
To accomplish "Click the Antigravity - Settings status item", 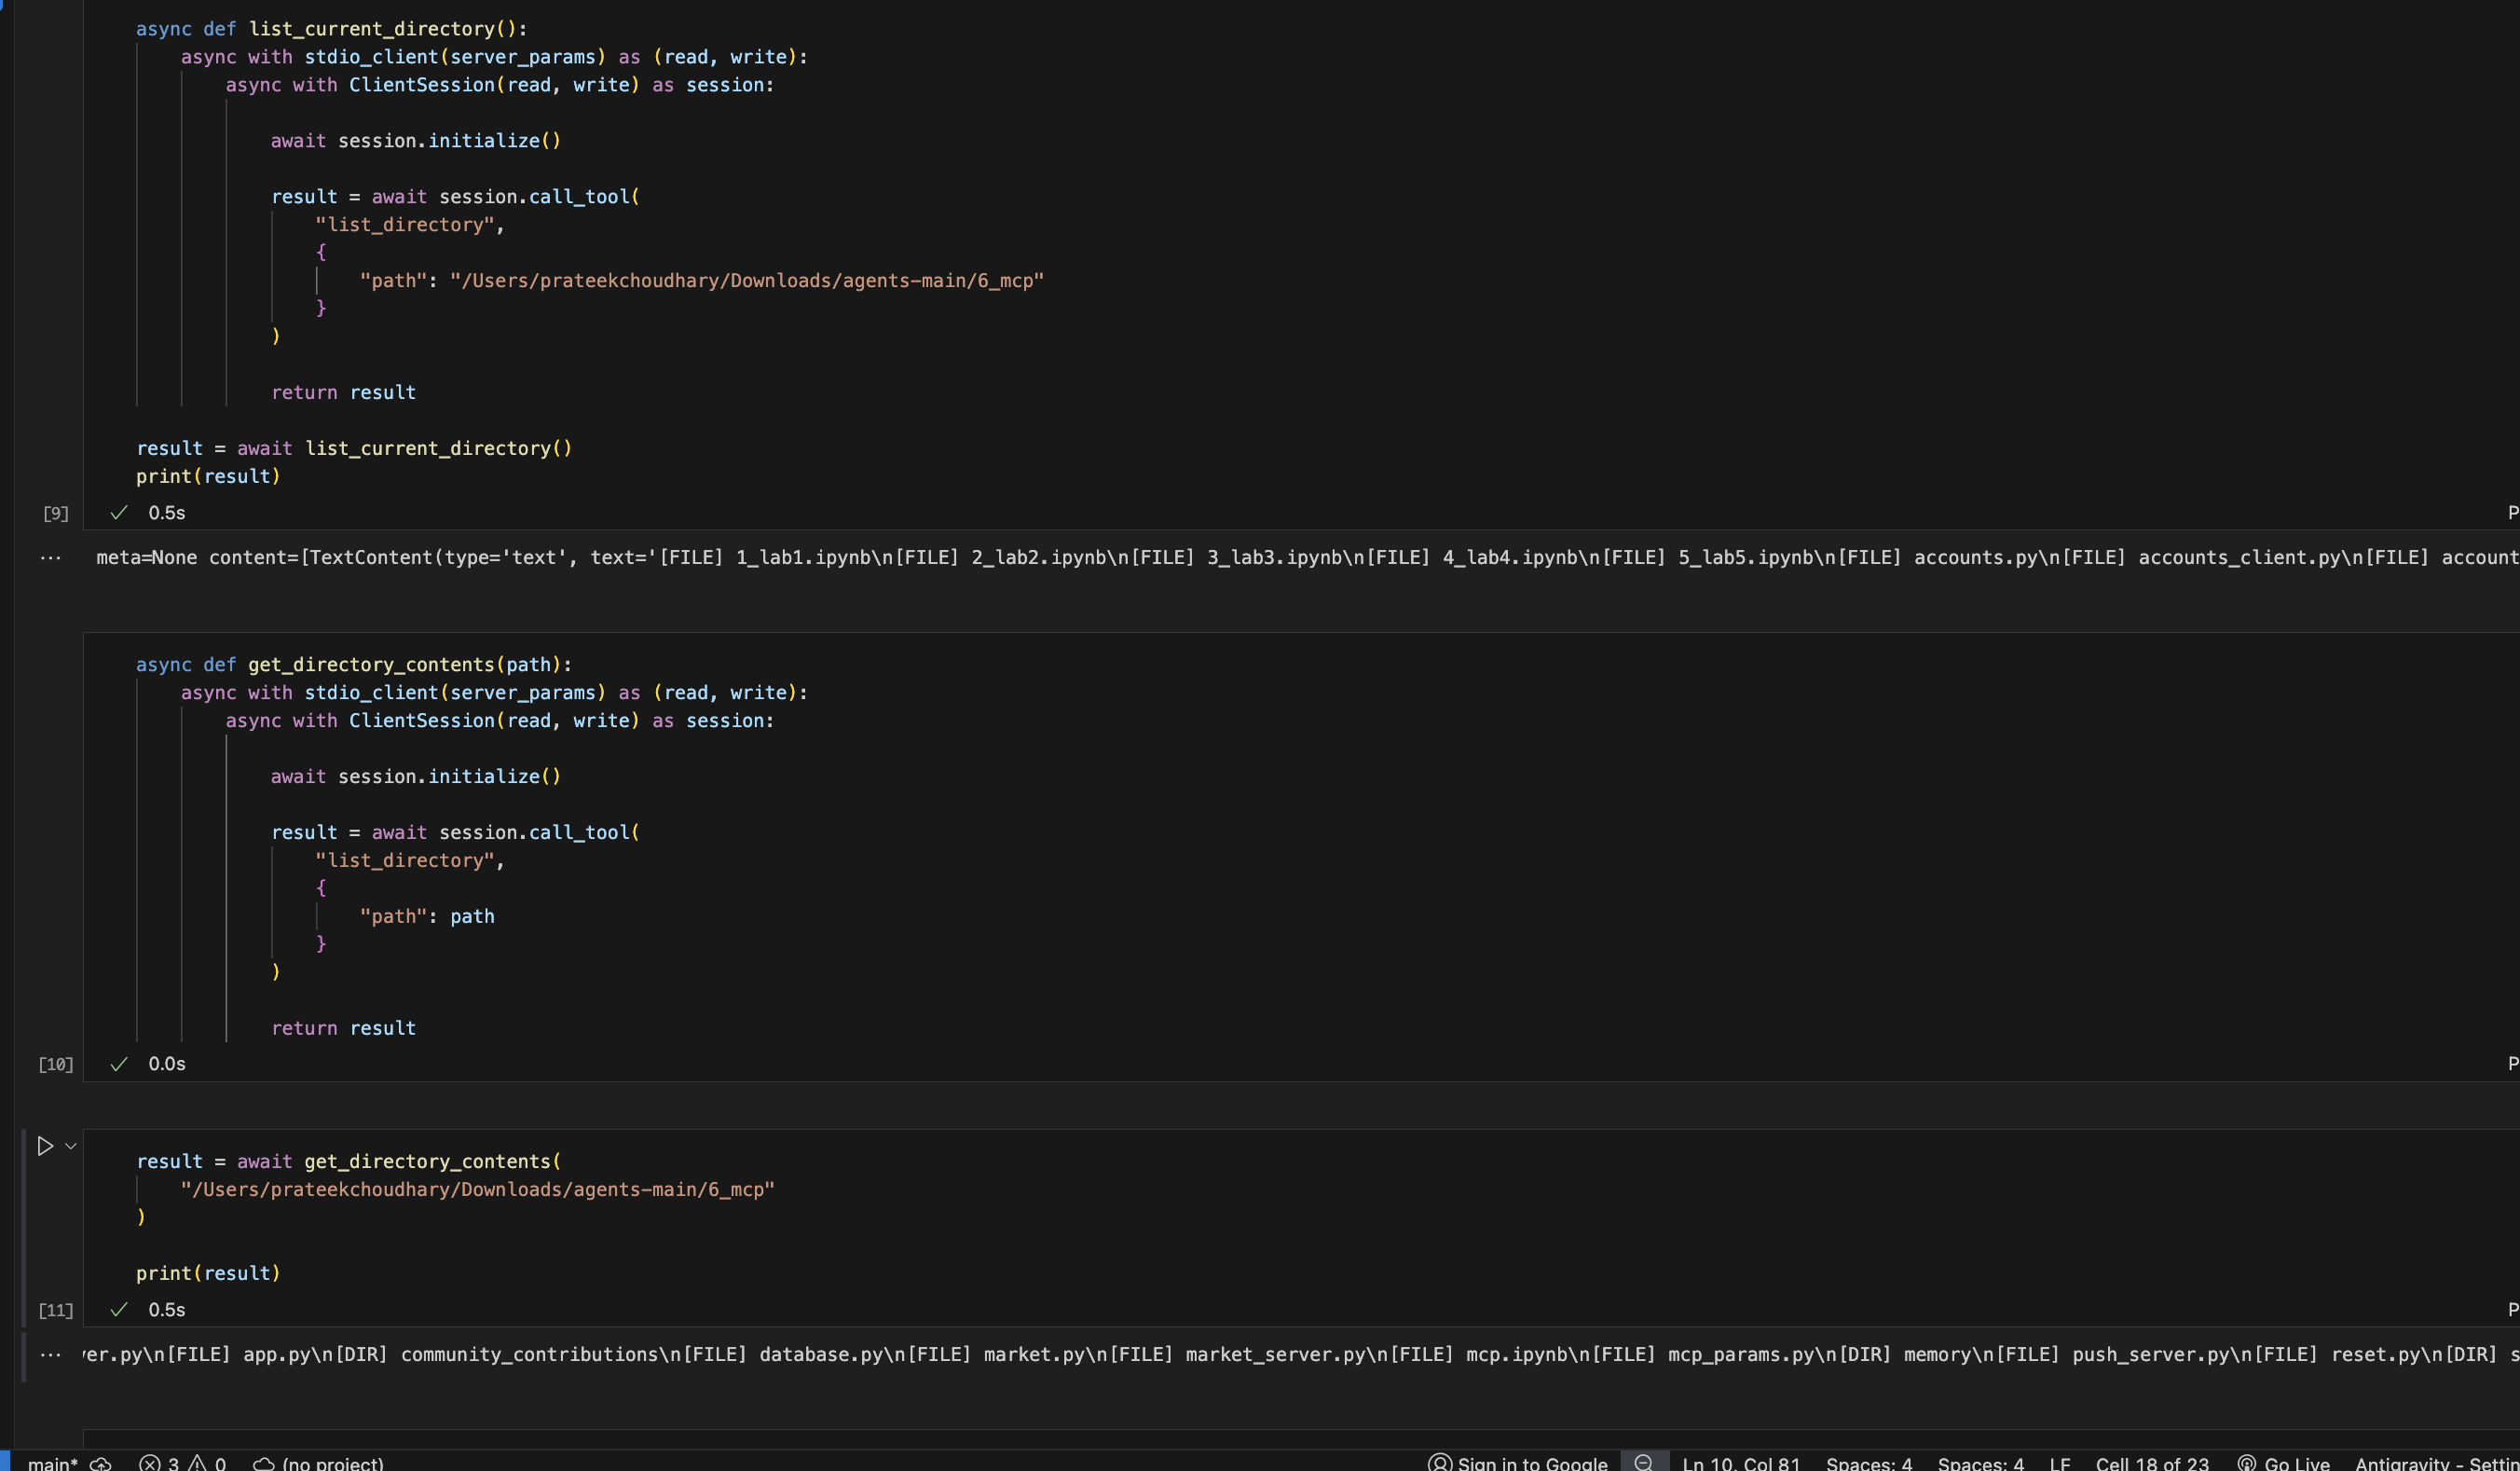I will point(2437,1463).
